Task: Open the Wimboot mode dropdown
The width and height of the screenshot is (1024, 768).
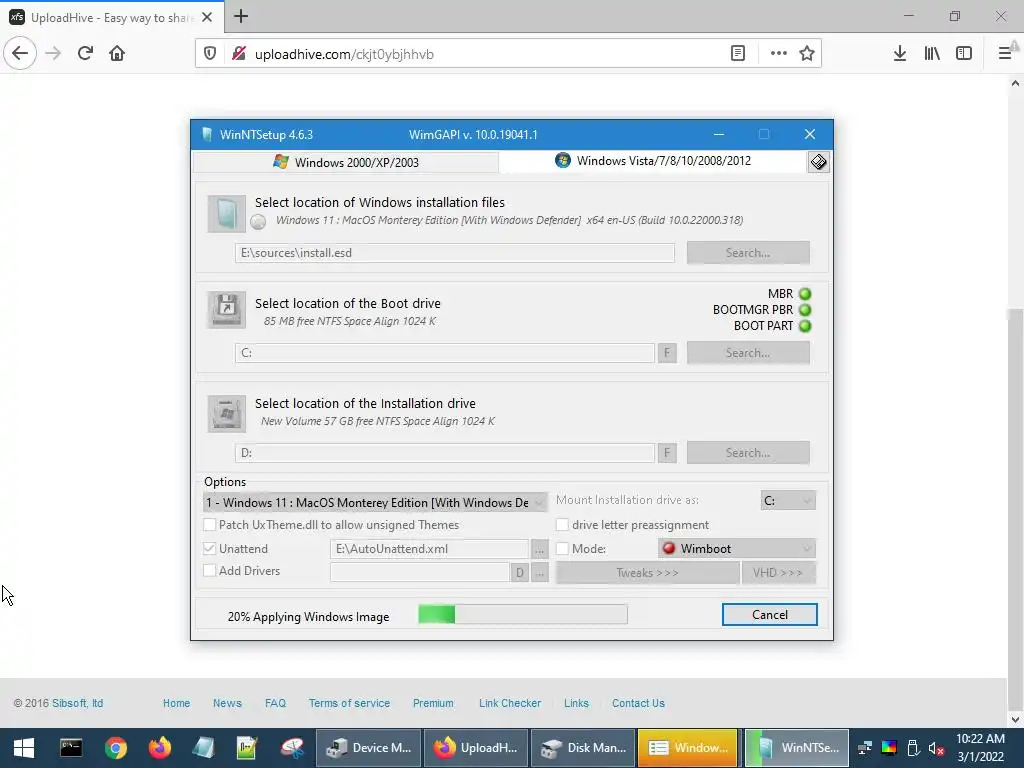Action: click(737, 549)
